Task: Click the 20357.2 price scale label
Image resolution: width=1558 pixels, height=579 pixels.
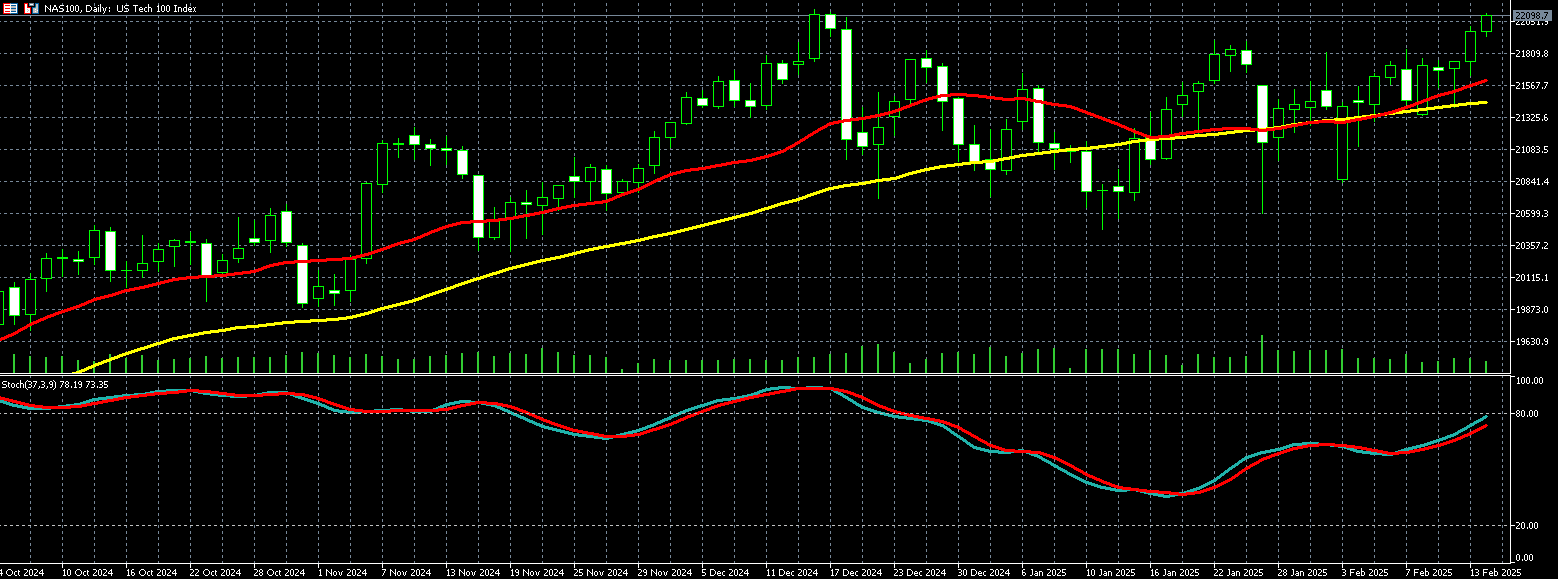Action: [x=1532, y=245]
